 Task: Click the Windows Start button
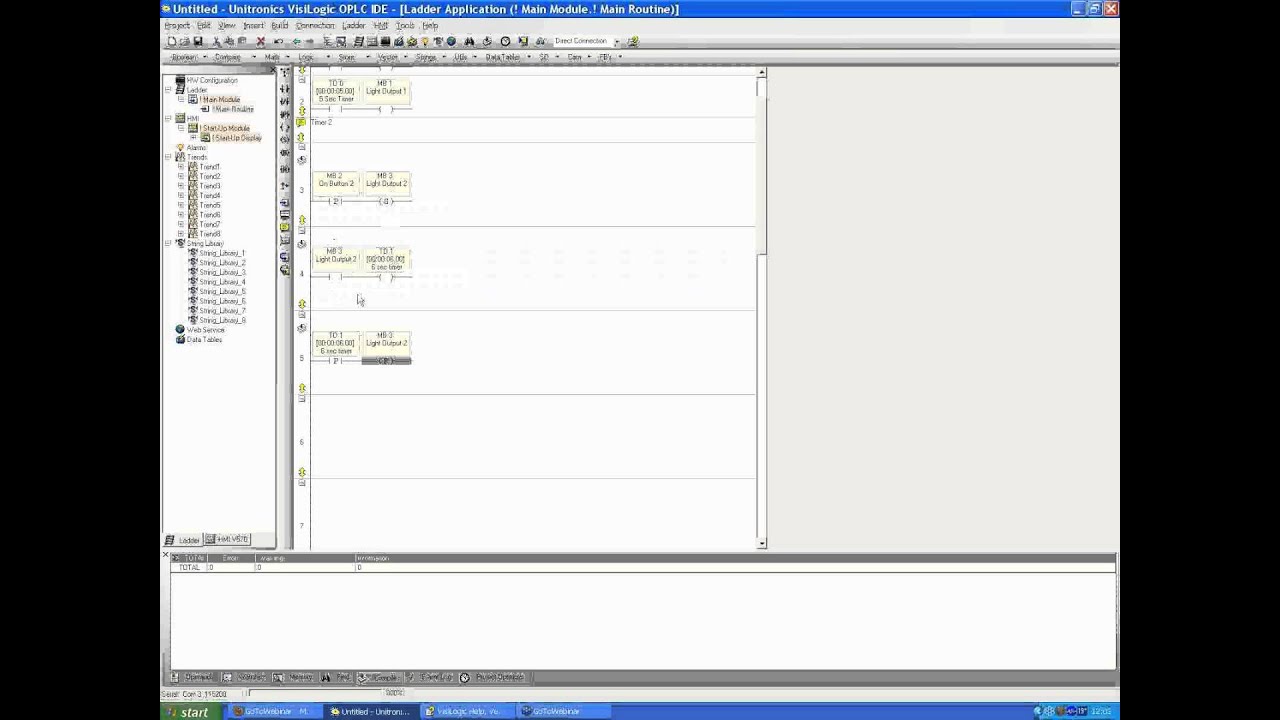pyautogui.click(x=189, y=711)
